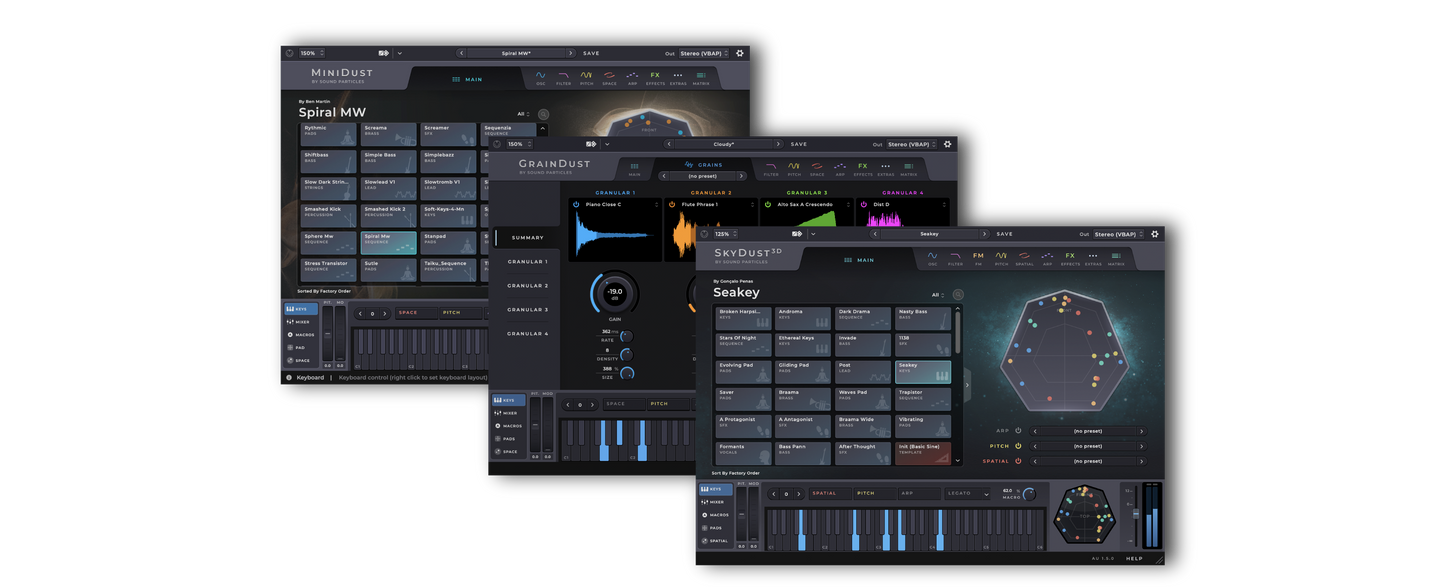Screen dimensions: 1445x587
Task: Toggle the ARP power button in SkyDust
Action: tap(1018, 431)
